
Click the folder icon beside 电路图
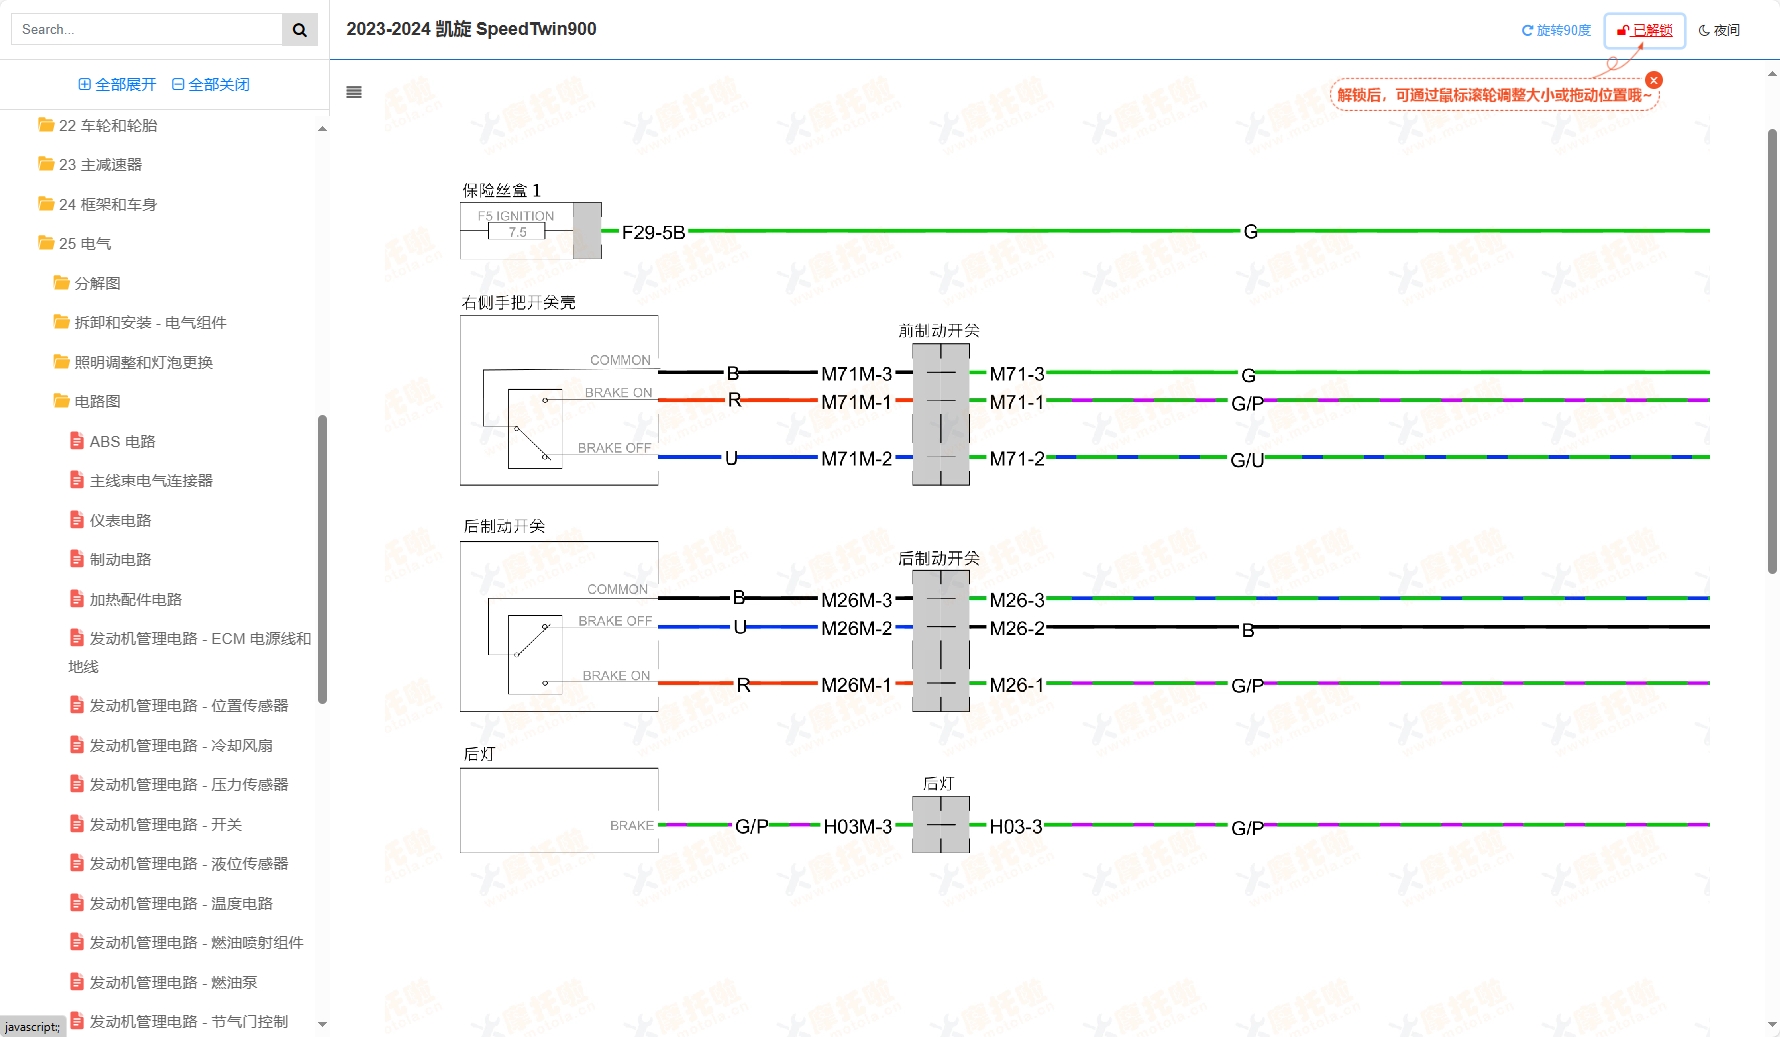coord(61,401)
